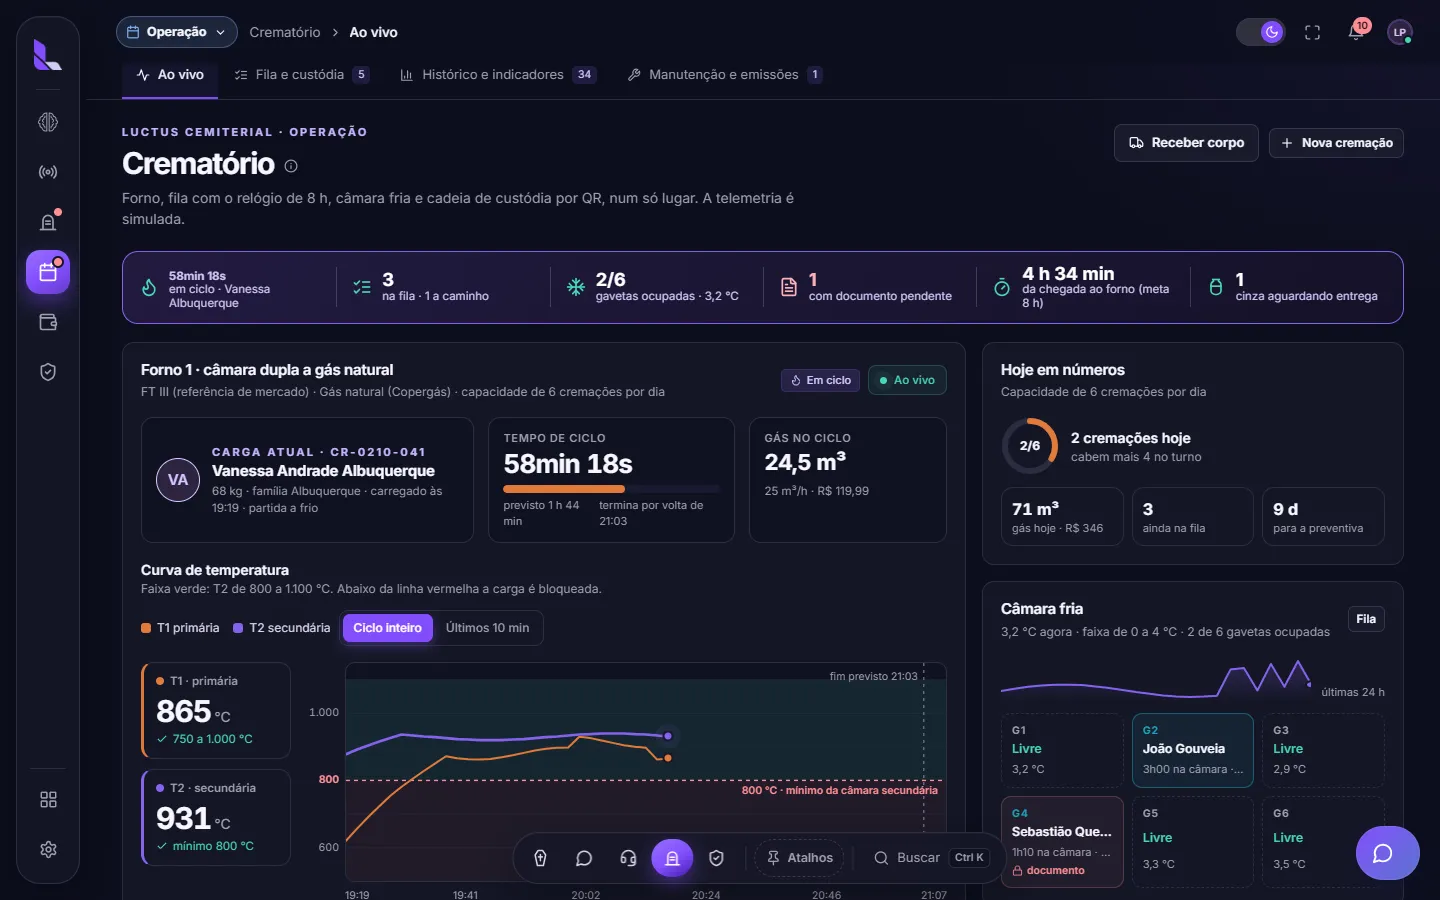The height and width of the screenshot is (900, 1440).
Task: Open the settings gear in the sidebar
Action: [48, 850]
